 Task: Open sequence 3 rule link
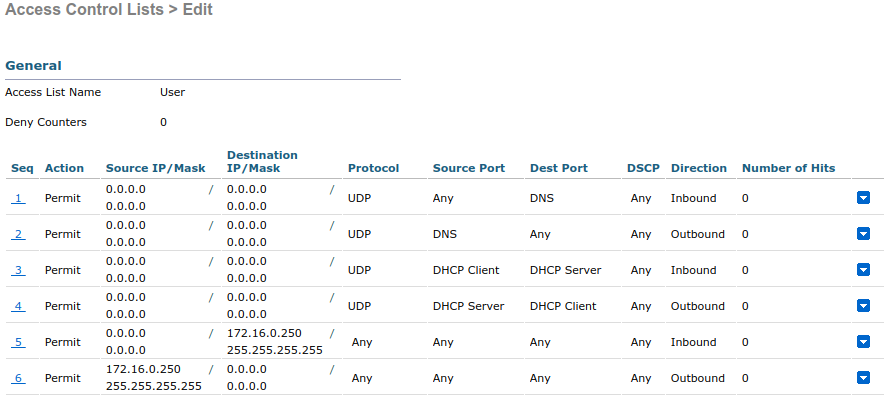click(x=18, y=270)
